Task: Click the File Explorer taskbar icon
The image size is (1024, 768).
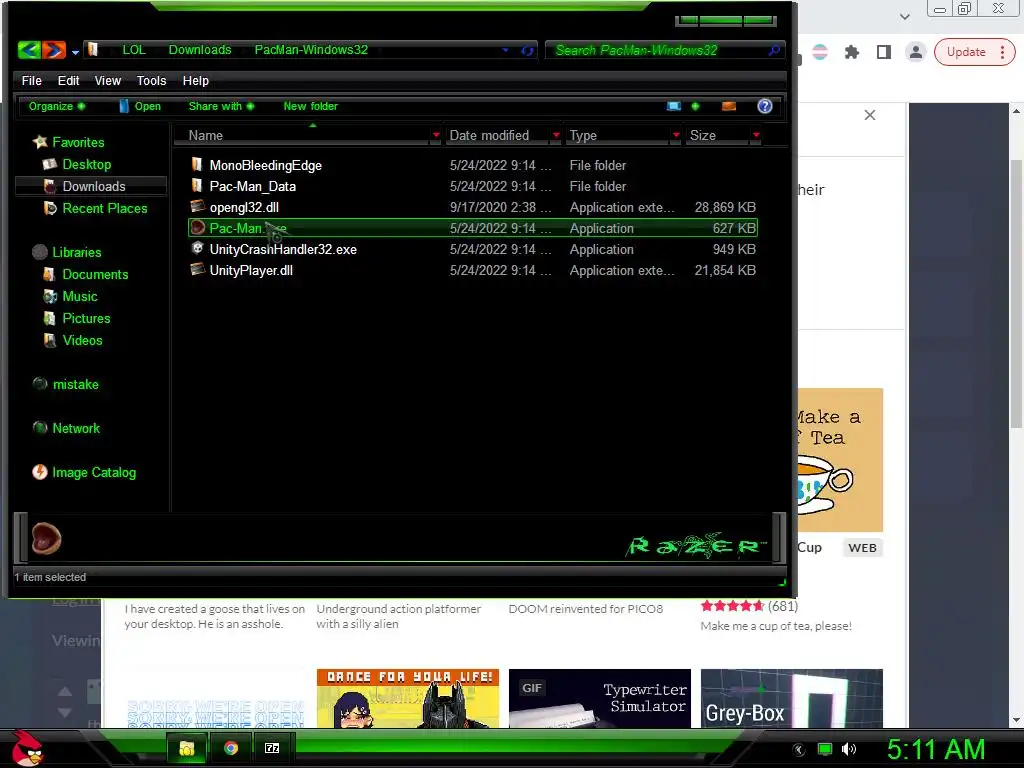Action: (x=186, y=748)
